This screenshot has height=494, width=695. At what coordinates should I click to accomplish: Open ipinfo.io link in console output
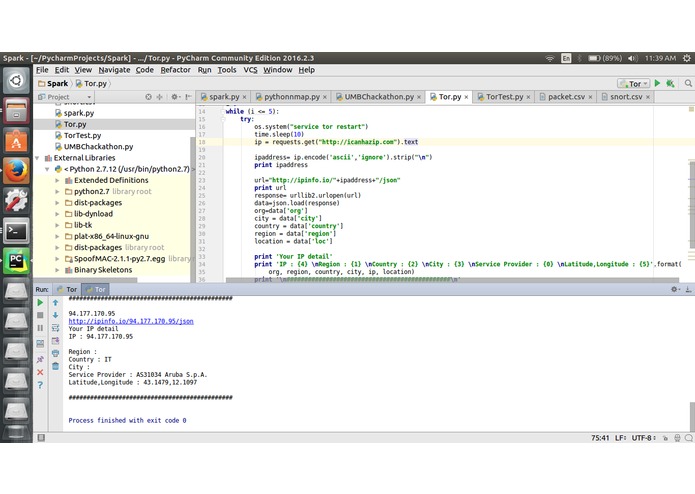[131, 321]
